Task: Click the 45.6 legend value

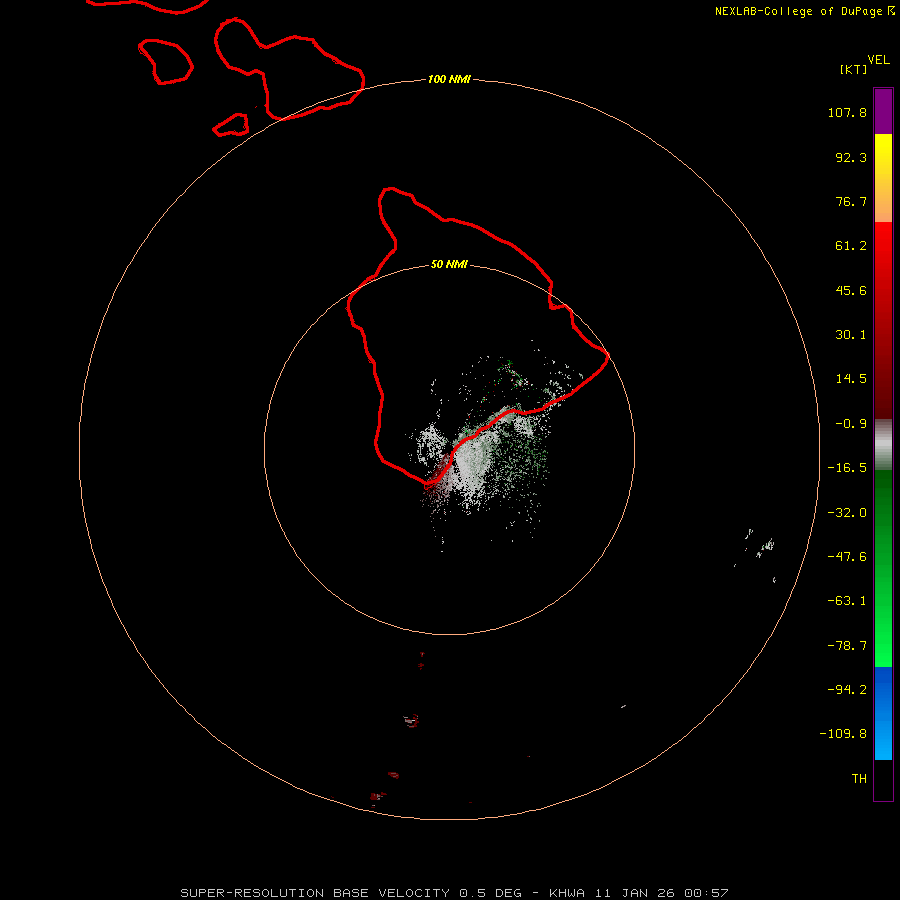Action: pyautogui.click(x=851, y=290)
